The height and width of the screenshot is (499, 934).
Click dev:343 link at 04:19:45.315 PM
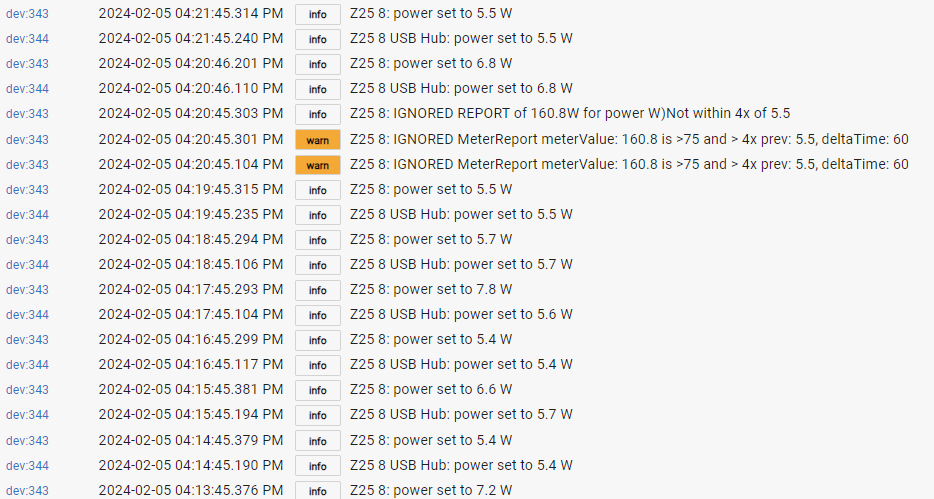[27, 190]
